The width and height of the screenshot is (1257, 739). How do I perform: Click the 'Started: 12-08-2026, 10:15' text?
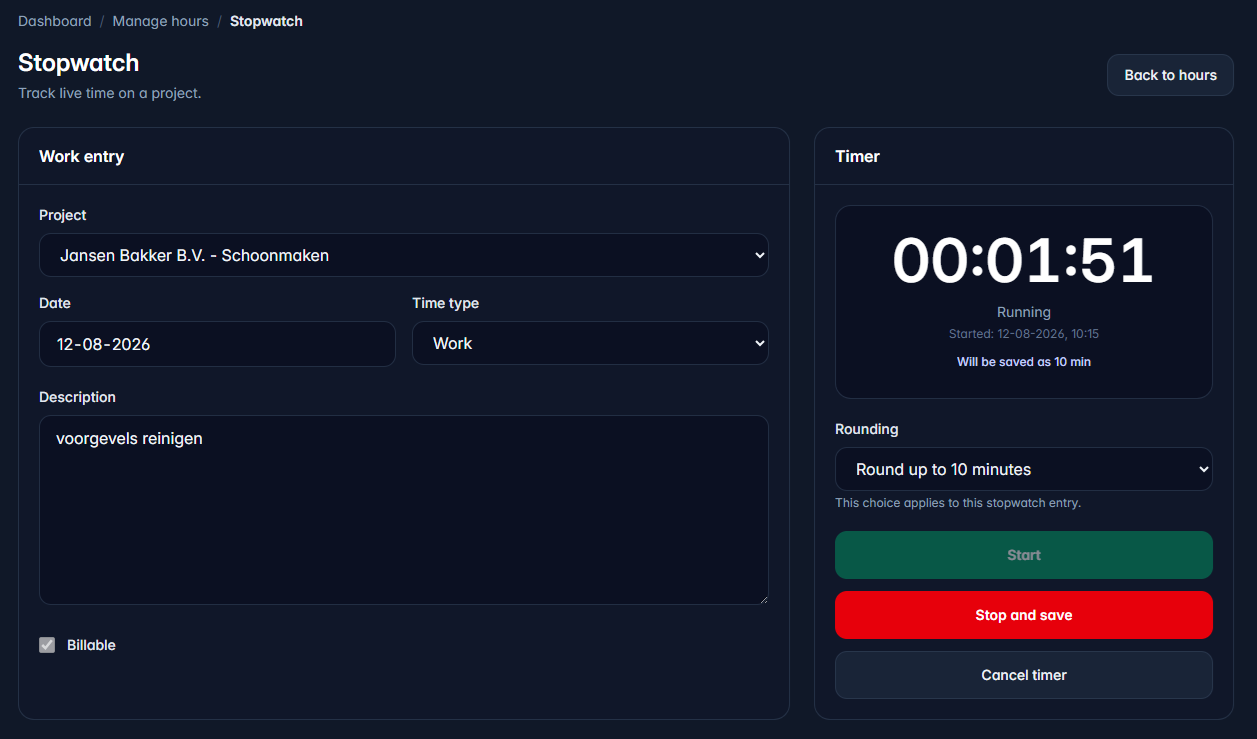point(1023,334)
